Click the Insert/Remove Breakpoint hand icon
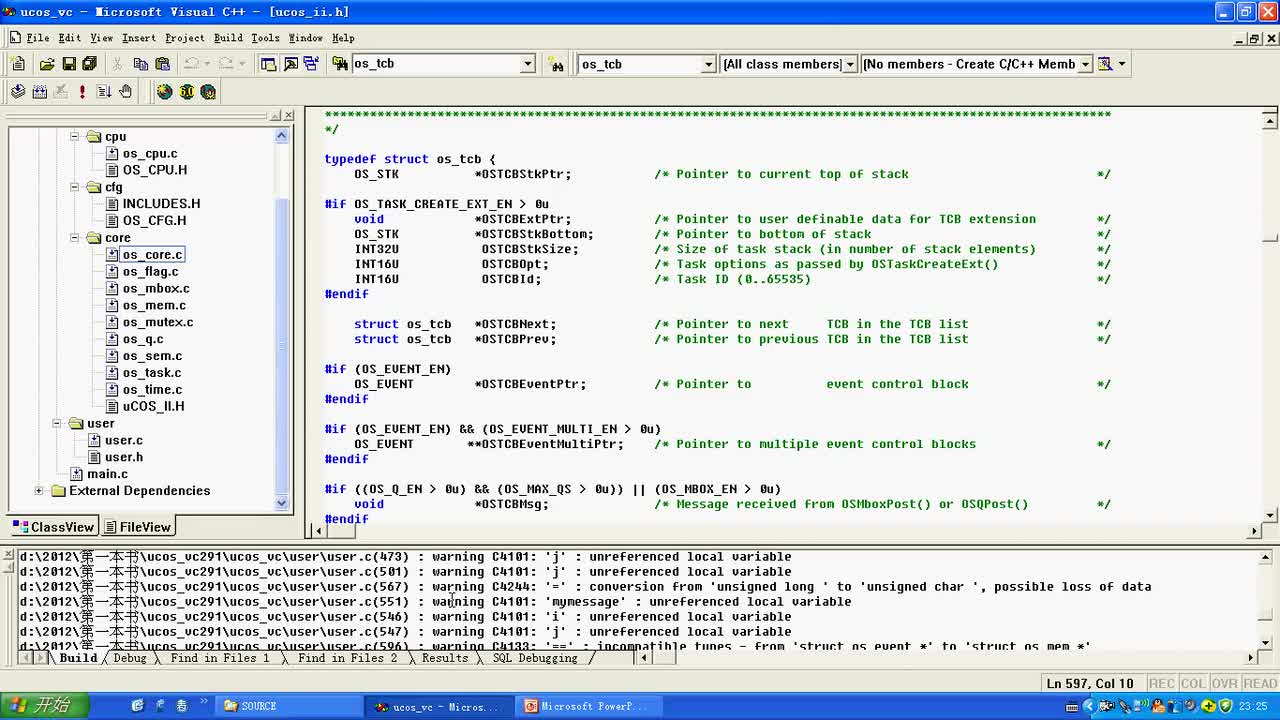Viewport: 1280px width, 720px height. (126, 91)
